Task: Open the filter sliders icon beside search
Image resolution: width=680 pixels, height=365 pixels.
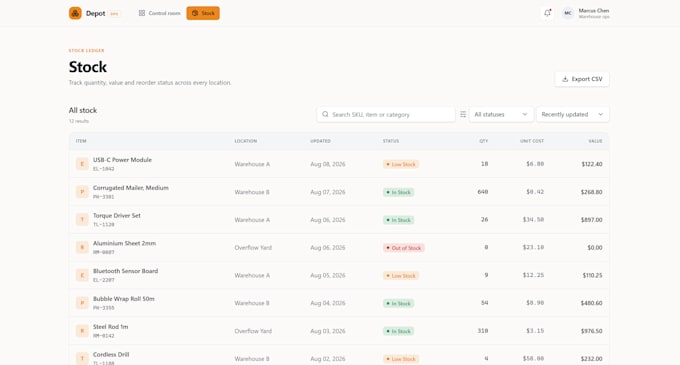Action: click(x=463, y=114)
